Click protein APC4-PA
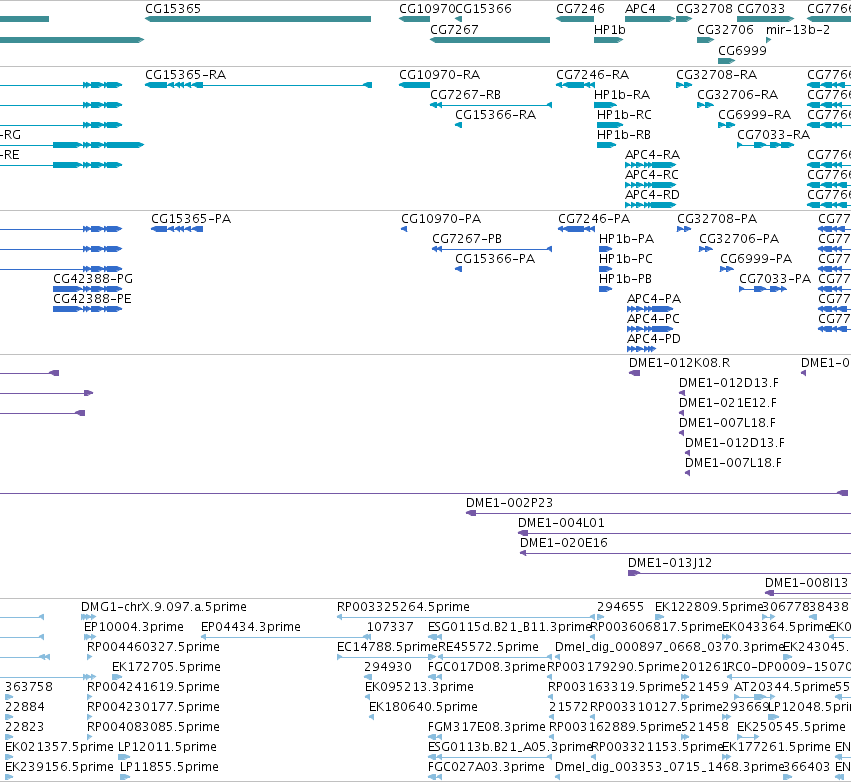The height and width of the screenshot is (782, 851). pyautogui.click(x=653, y=299)
